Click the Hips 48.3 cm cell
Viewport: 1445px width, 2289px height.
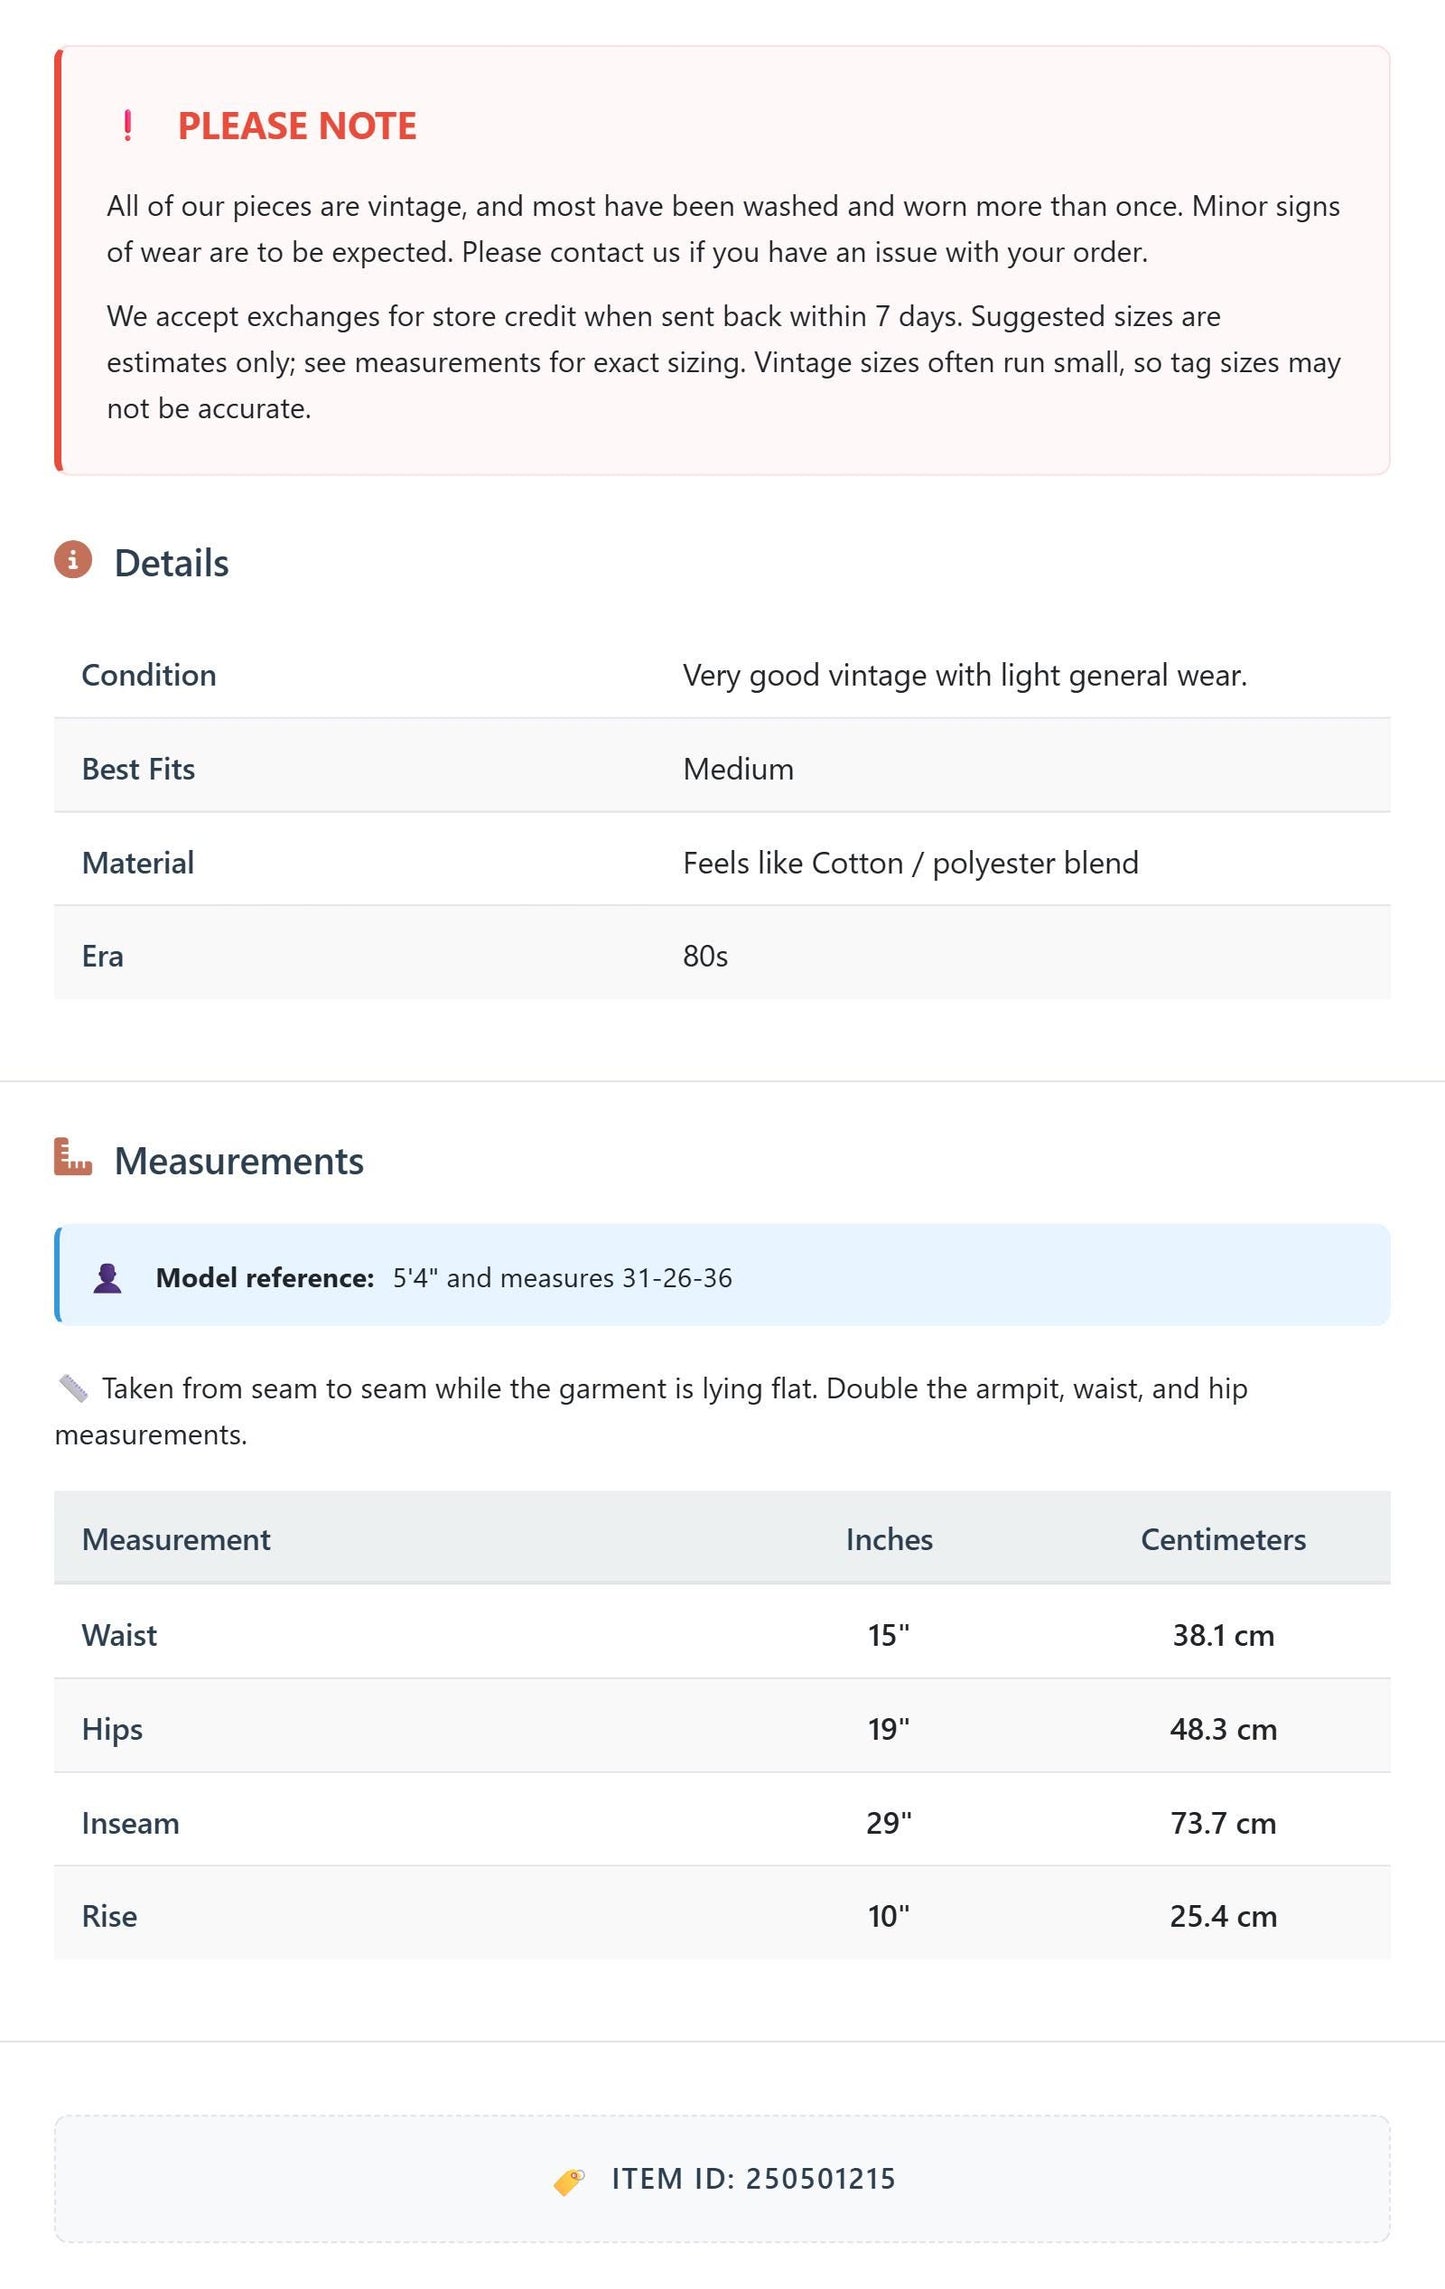click(1223, 1729)
